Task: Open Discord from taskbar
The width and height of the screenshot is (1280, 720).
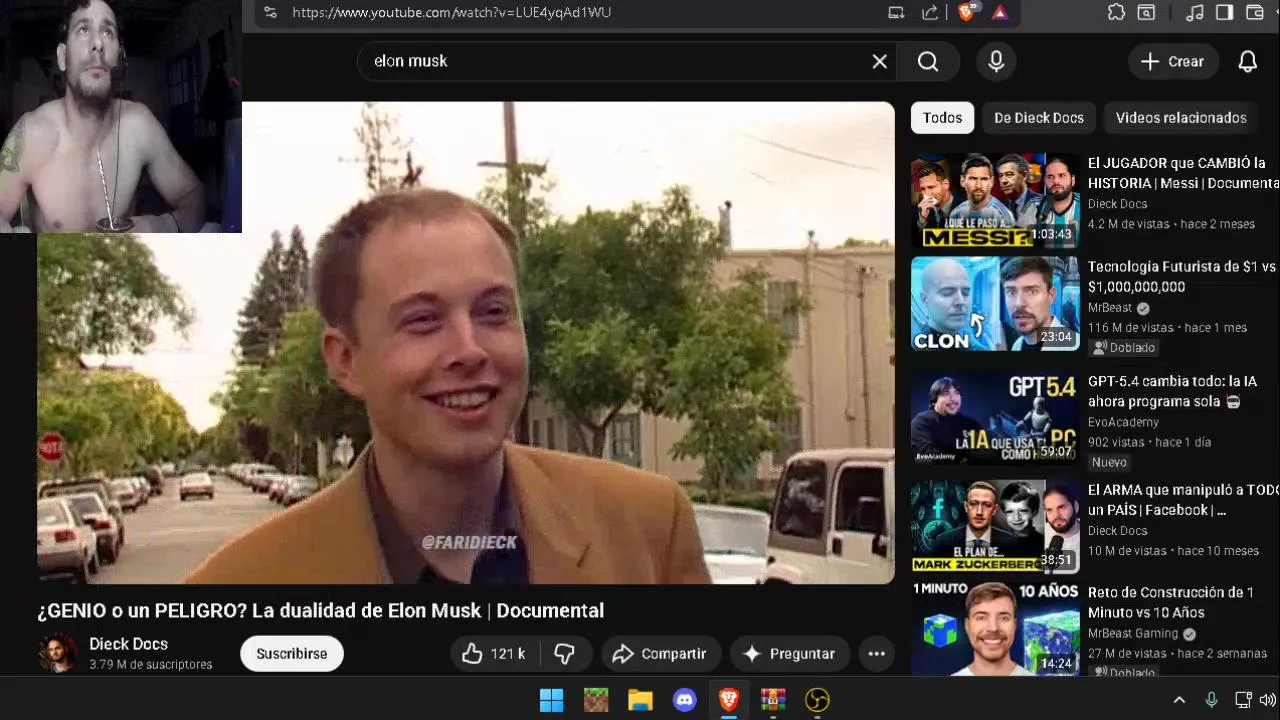Action: point(685,700)
